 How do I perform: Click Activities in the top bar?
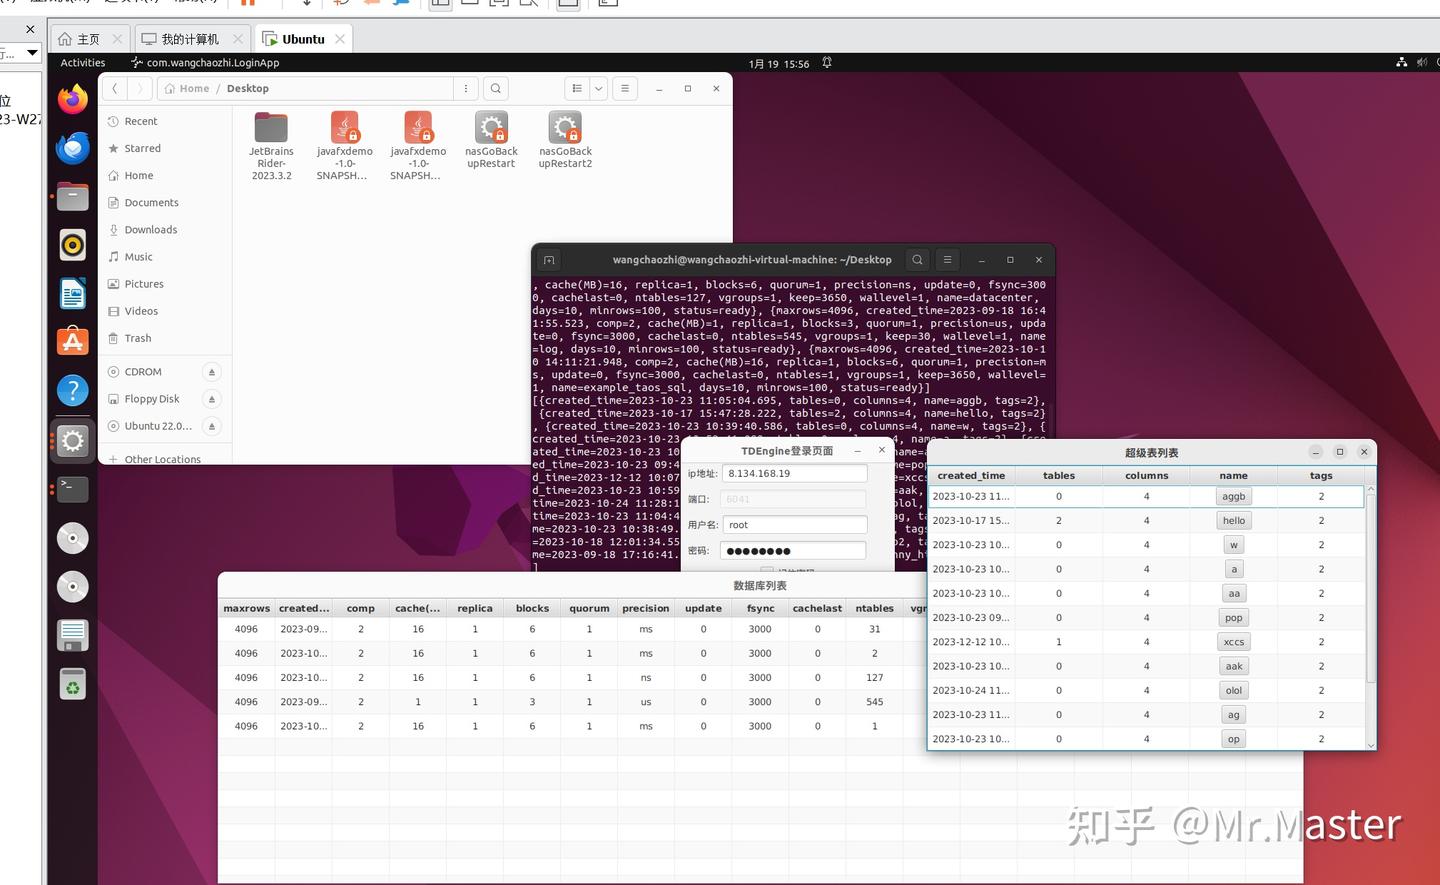(x=82, y=62)
